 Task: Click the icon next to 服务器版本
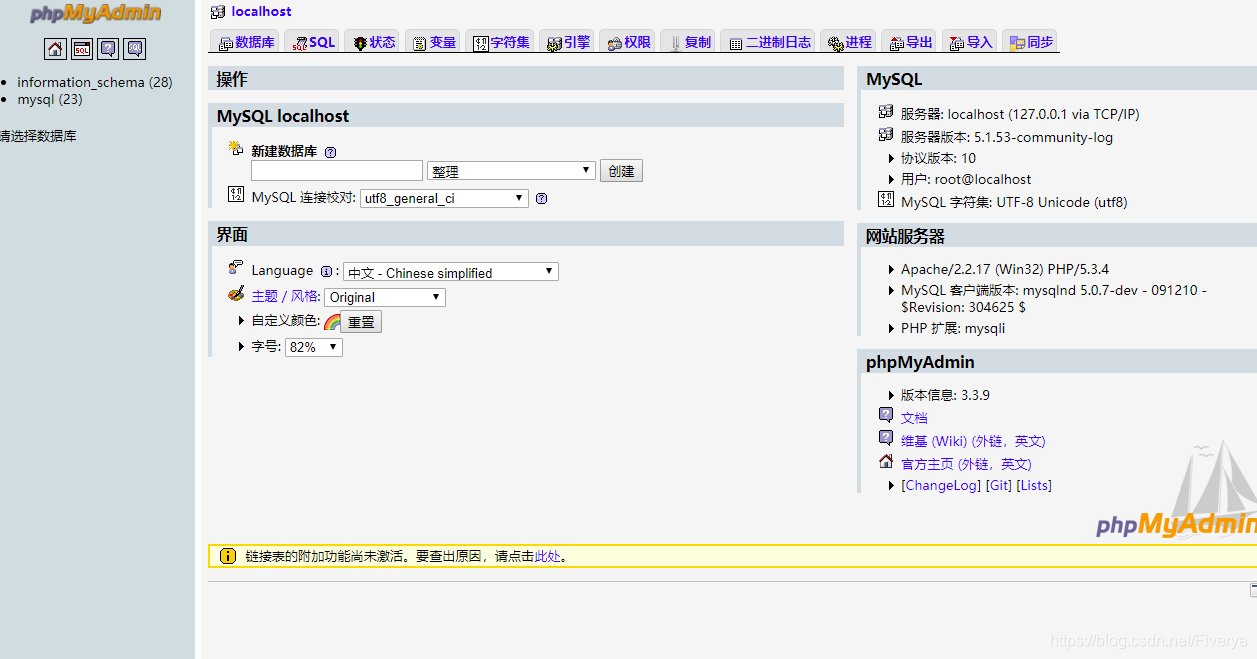click(x=886, y=135)
